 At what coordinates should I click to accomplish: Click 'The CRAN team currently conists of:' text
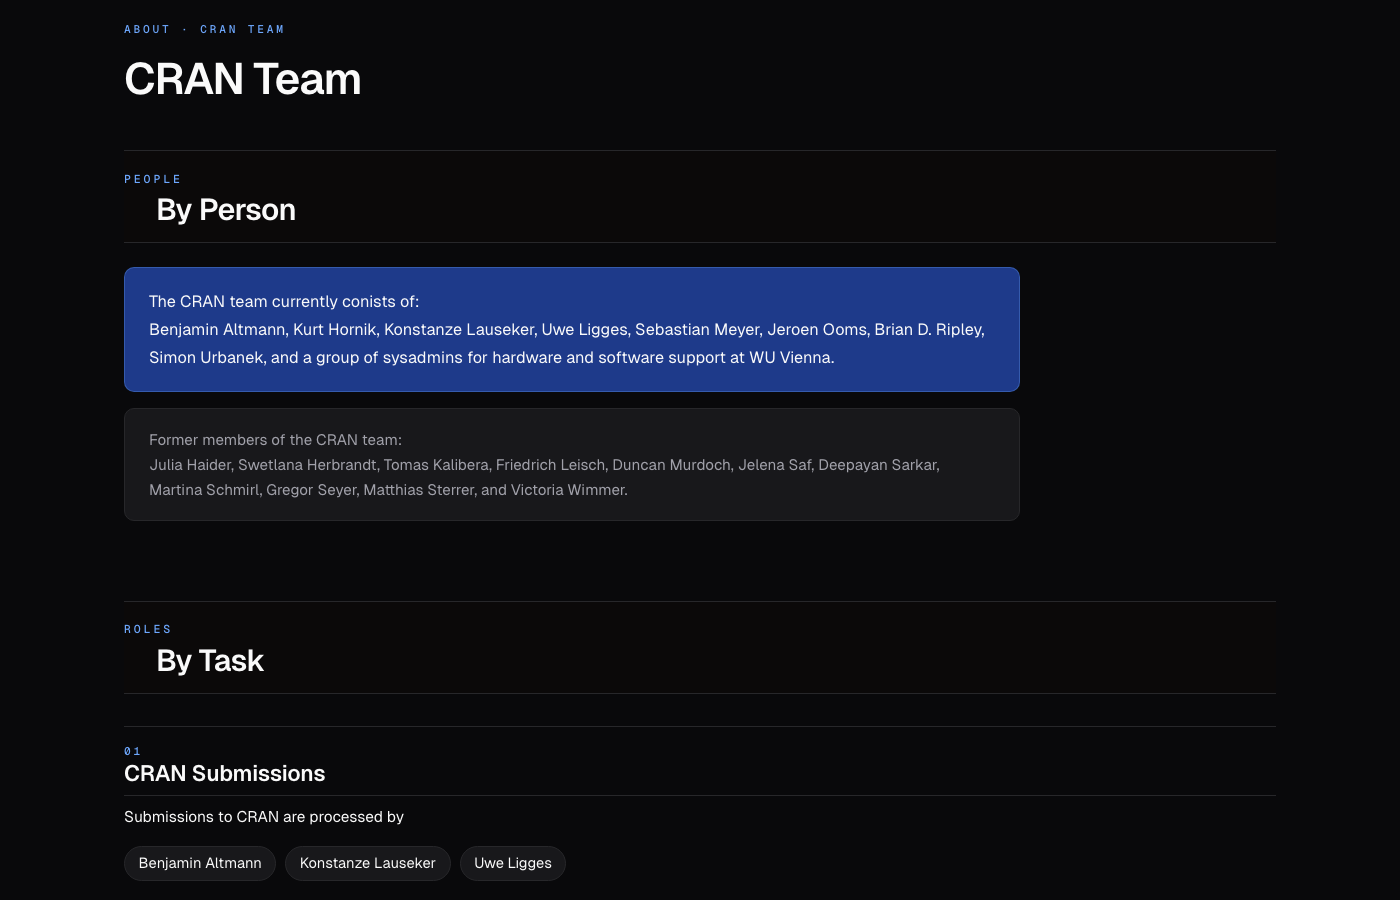tap(284, 301)
